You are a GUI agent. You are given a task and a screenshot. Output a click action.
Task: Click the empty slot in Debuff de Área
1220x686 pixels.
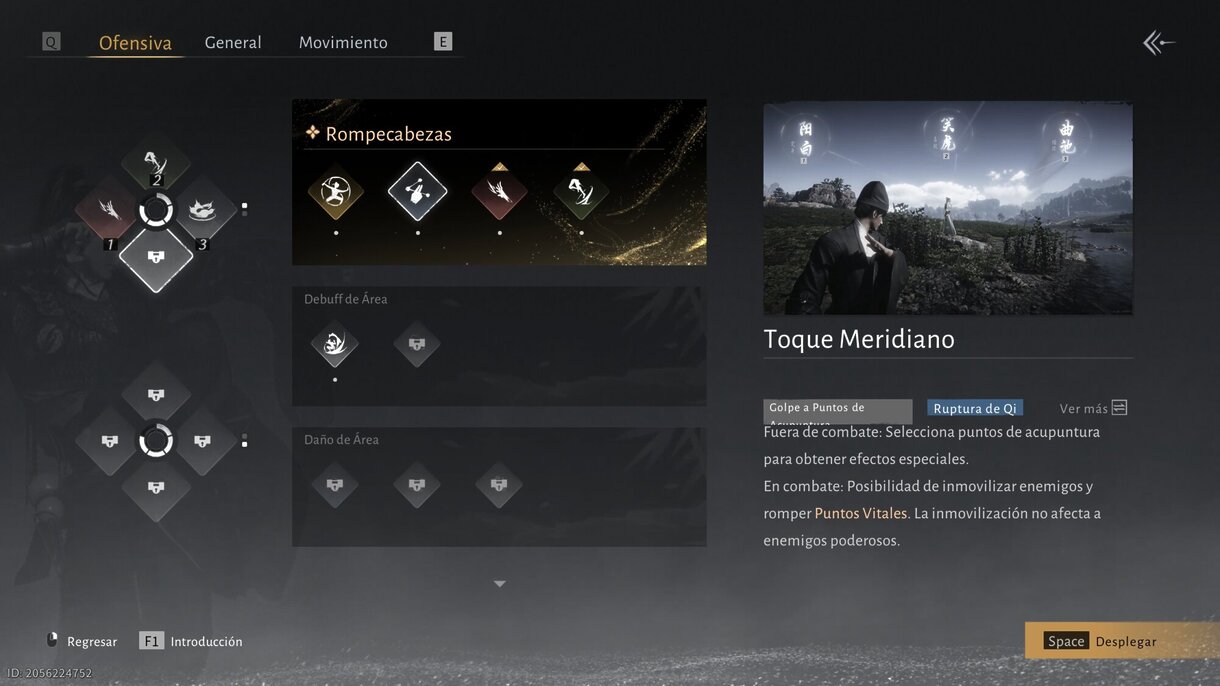pyautogui.click(x=417, y=345)
